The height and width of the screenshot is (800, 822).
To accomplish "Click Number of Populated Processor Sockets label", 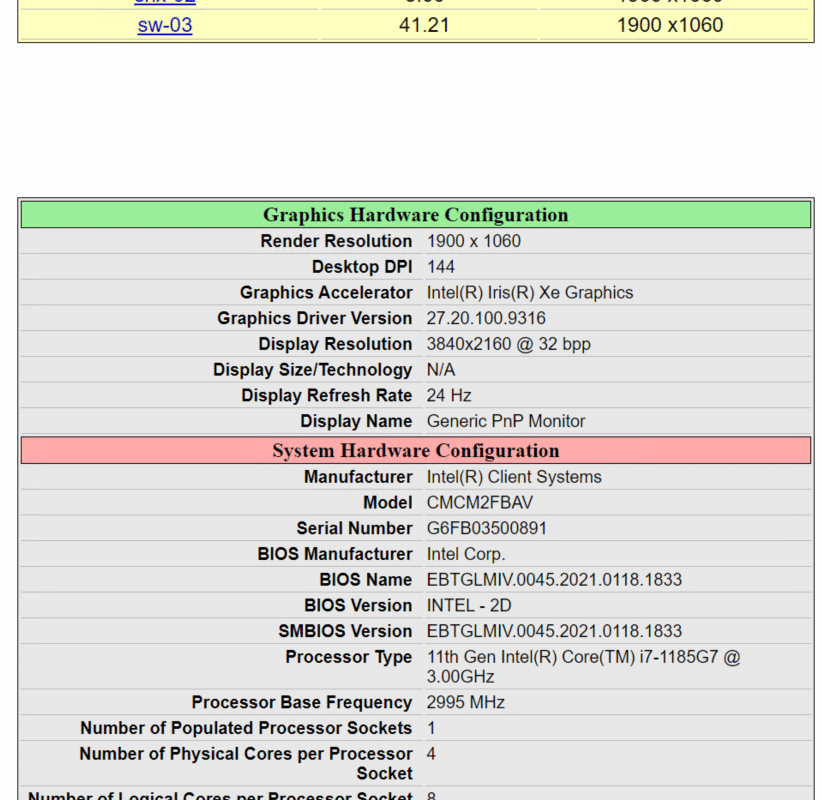I will [x=246, y=728].
